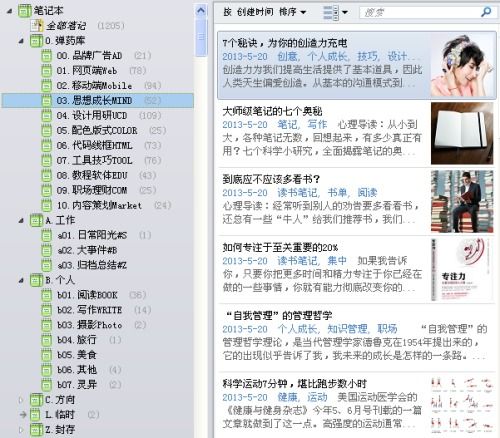
Task: Click the 01.网页端Web notebook icon
Action: 47,71
